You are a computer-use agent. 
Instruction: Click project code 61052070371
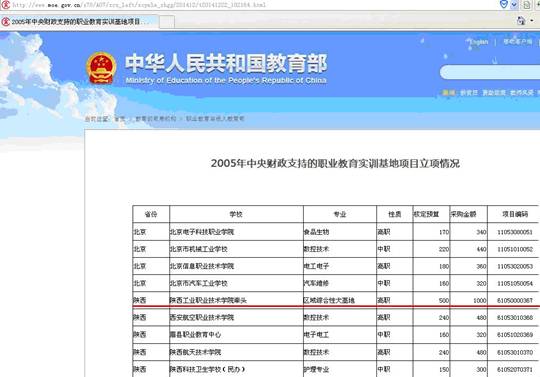point(515,370)
